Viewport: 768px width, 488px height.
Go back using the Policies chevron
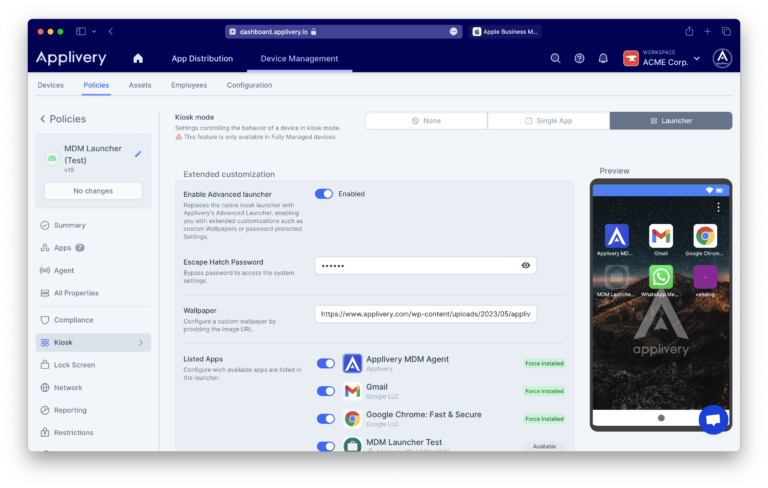click(x=43, y=119)
